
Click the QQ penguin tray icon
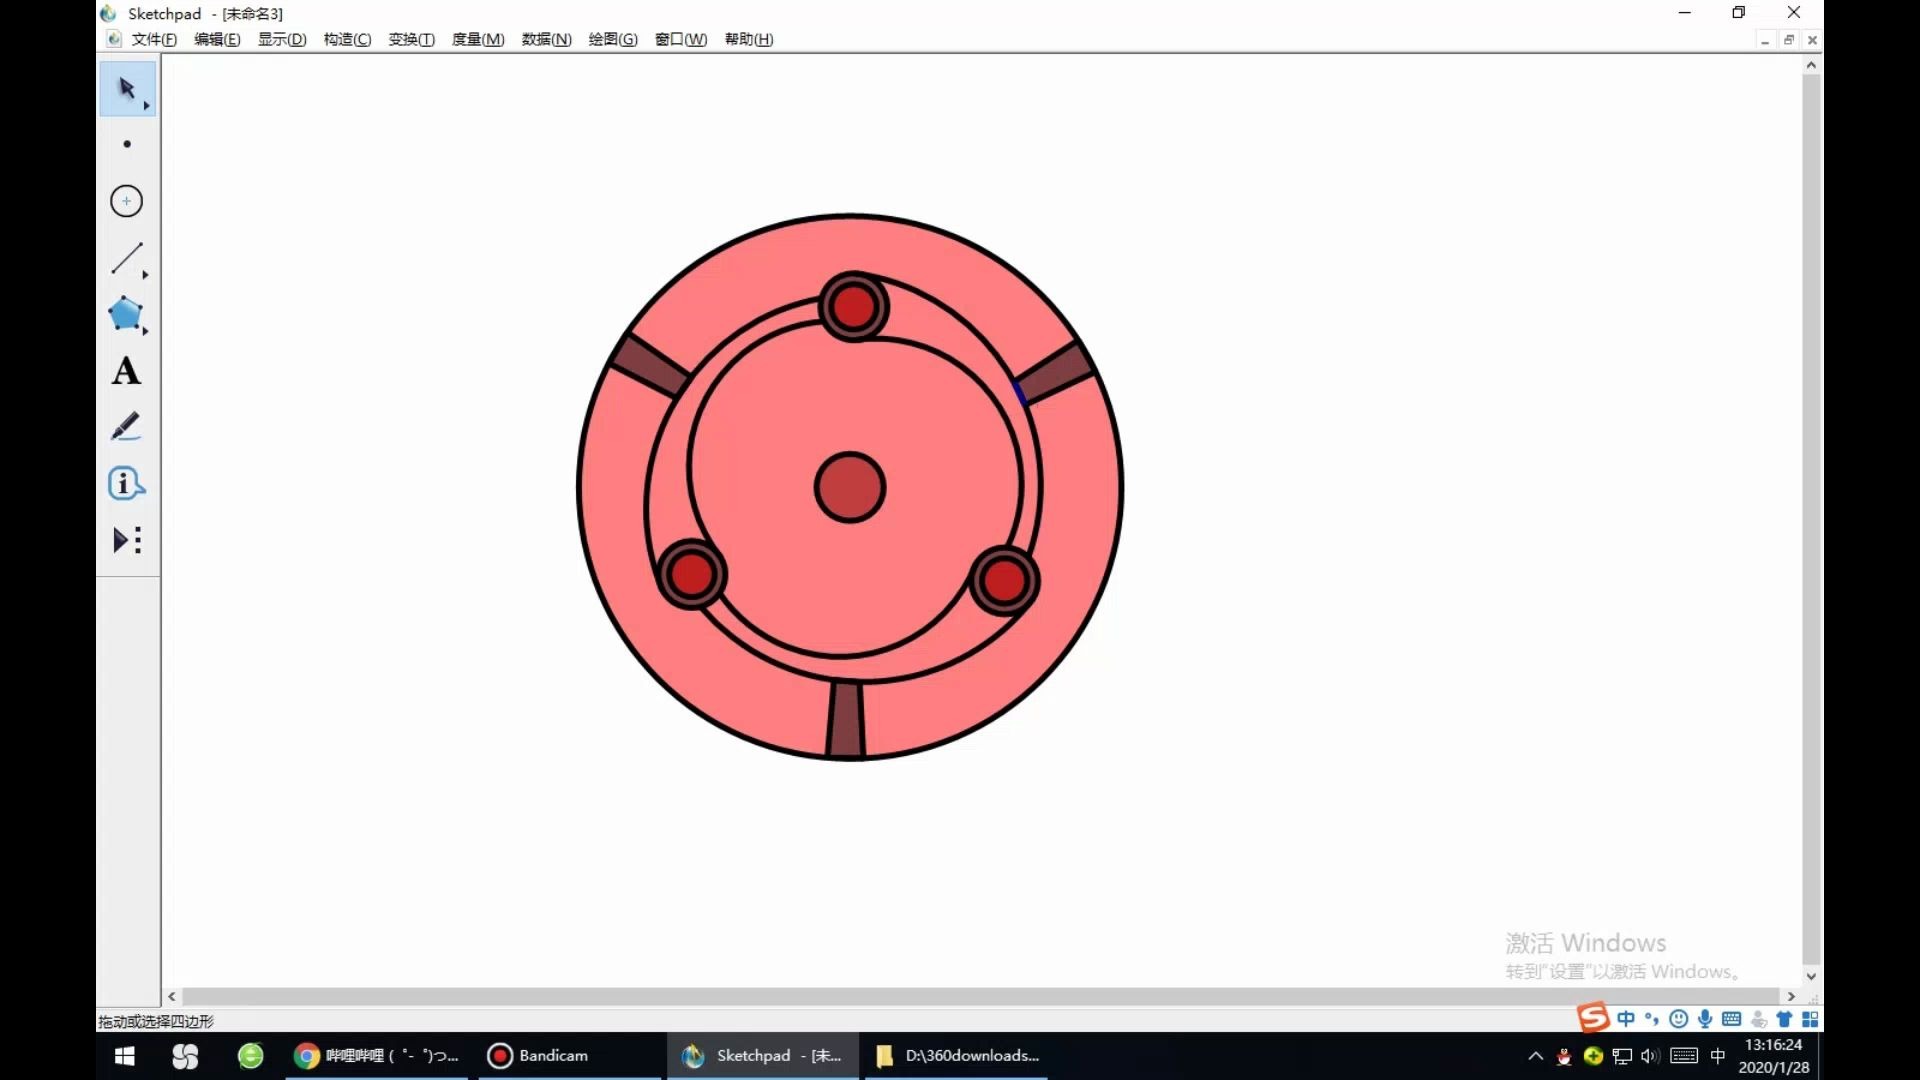1564,1056
